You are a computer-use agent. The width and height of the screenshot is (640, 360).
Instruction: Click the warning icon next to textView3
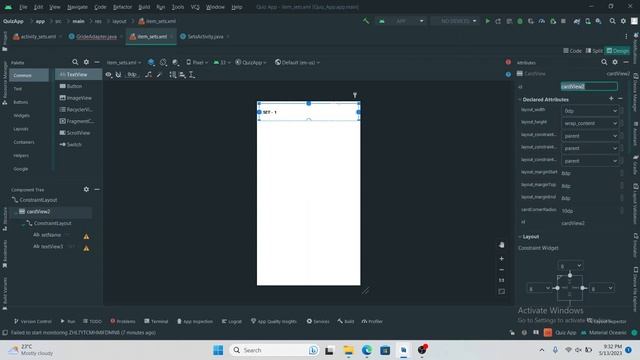(86, 248)
